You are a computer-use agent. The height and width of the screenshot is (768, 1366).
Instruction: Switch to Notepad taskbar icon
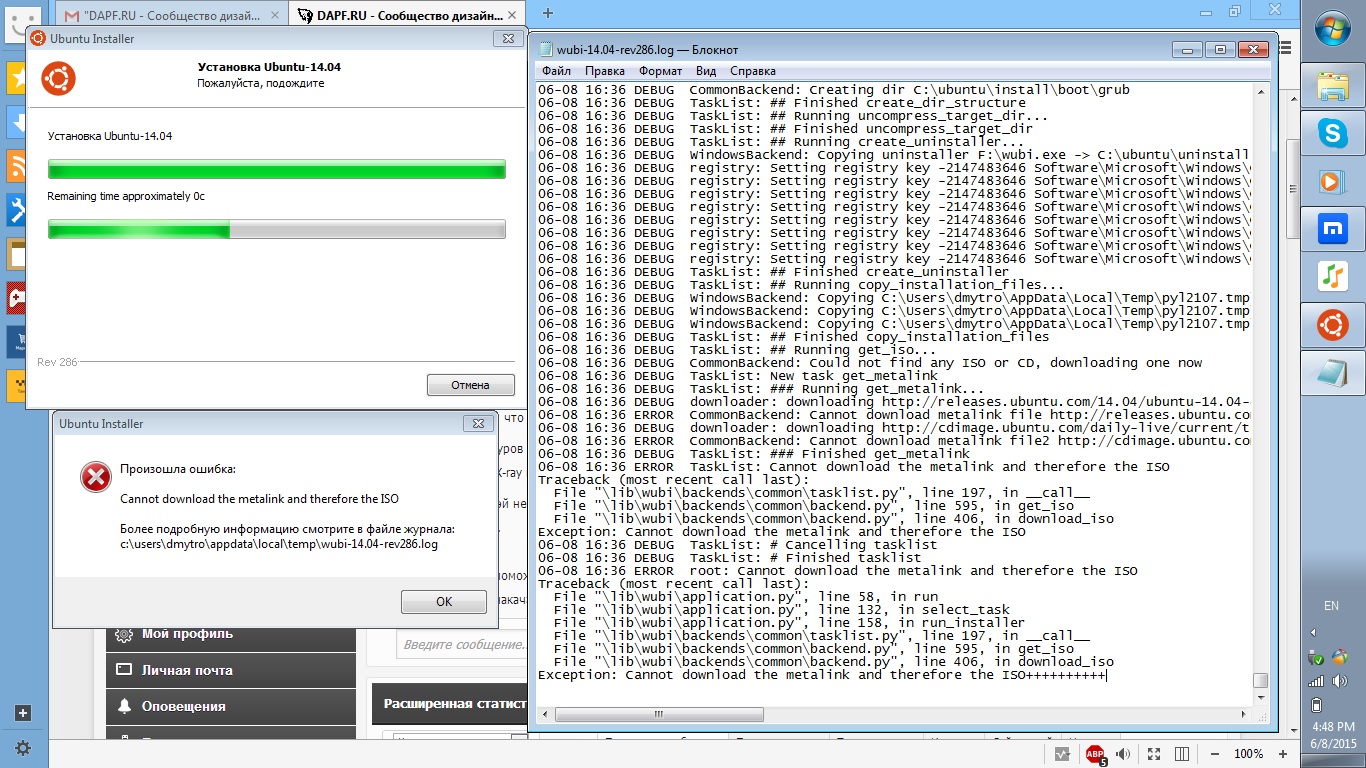tap(1333, 373)
